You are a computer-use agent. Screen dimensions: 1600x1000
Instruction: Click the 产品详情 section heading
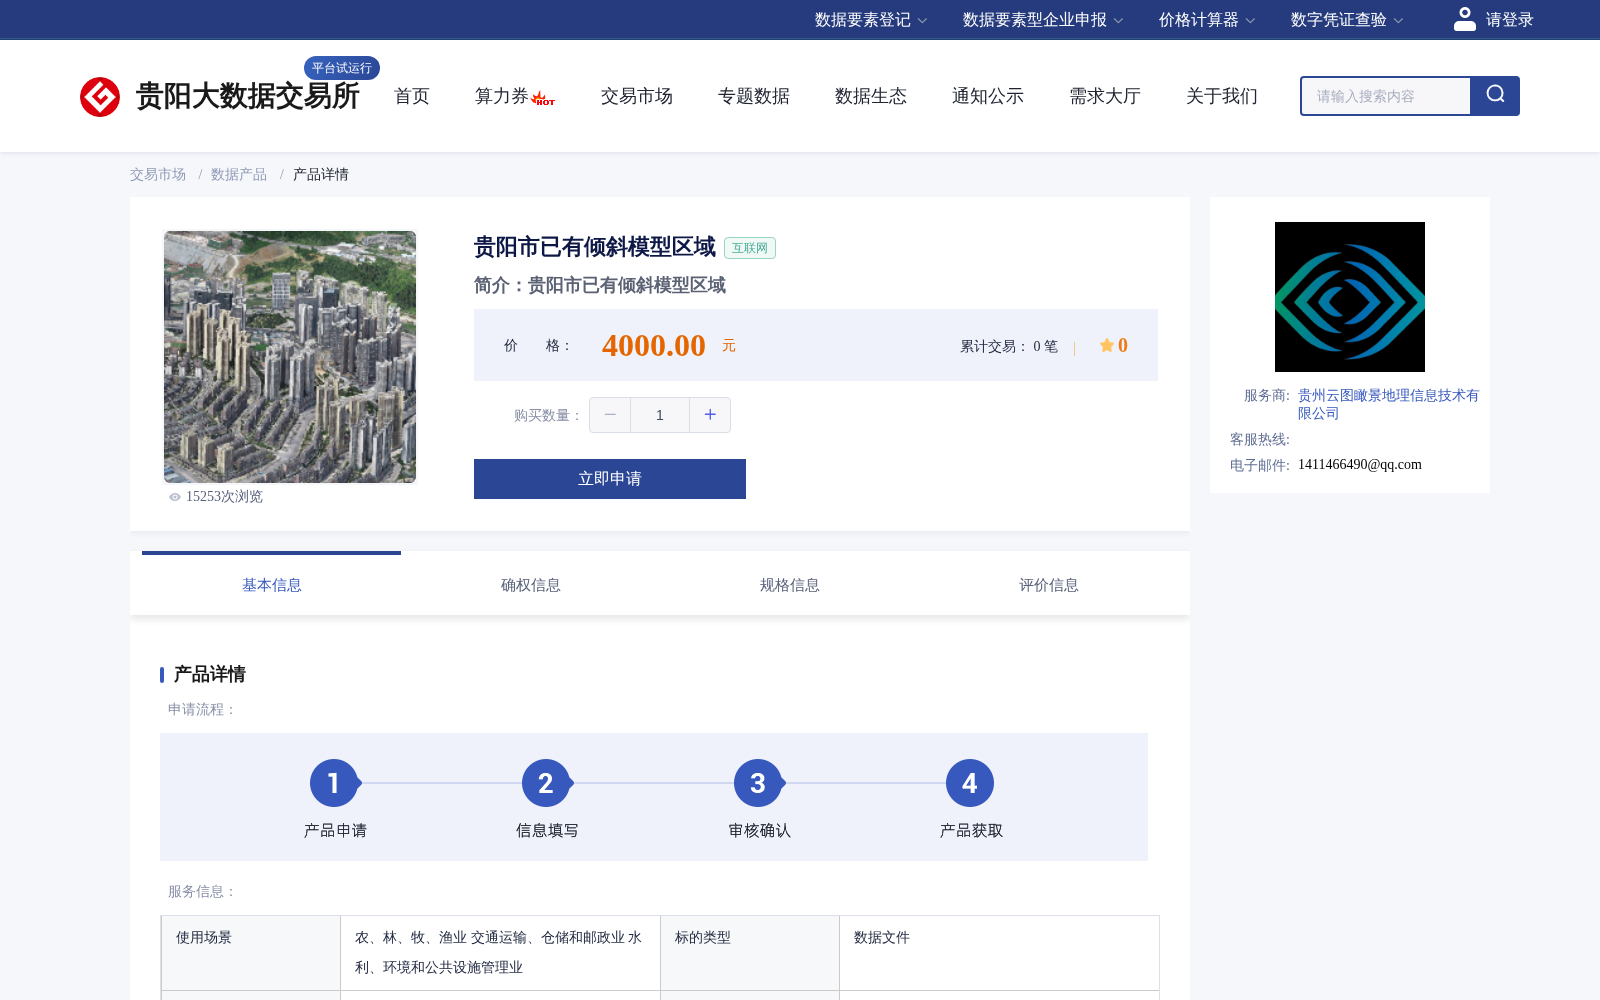(209, 674)
